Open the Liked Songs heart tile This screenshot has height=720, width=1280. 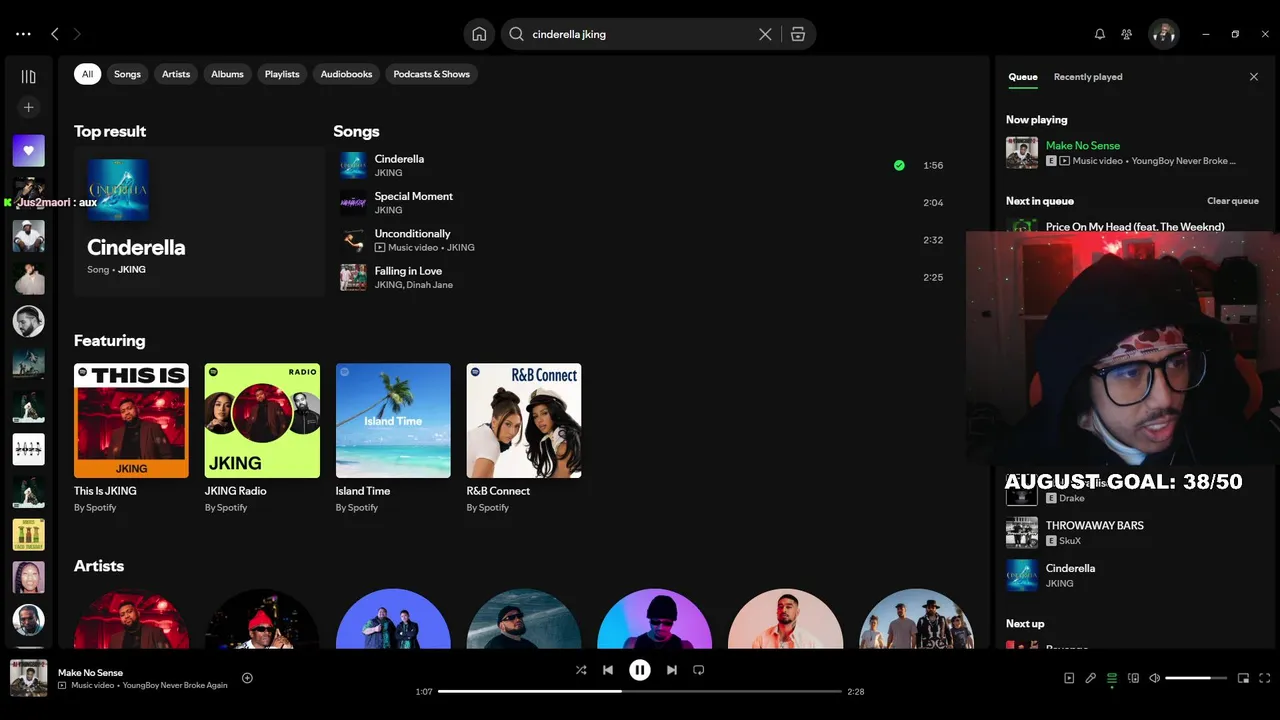point(28,151)
